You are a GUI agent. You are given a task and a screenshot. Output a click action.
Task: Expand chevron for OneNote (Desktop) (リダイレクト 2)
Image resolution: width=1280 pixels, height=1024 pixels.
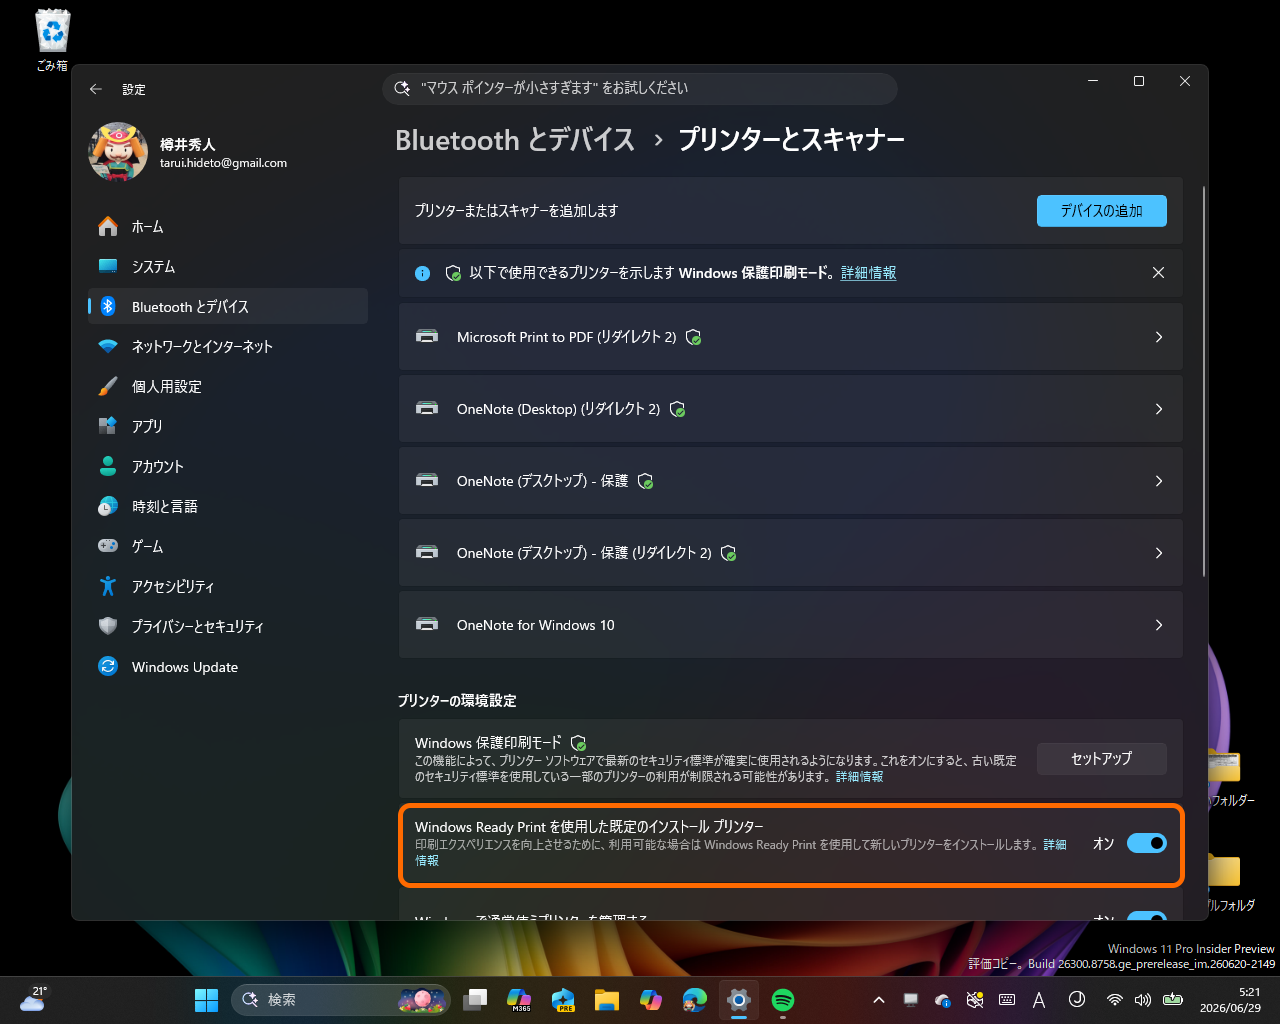[x=1159, y=409]
